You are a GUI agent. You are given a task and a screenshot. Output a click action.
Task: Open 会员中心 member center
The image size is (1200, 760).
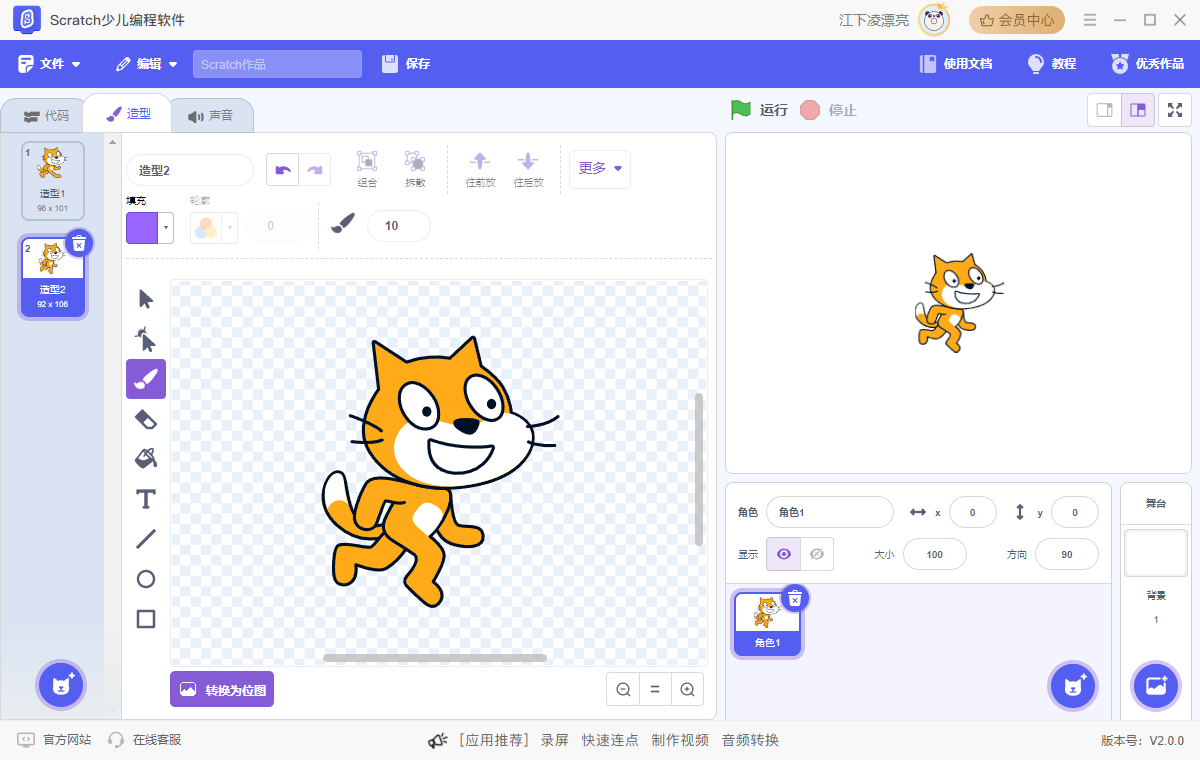point(1017,20)
